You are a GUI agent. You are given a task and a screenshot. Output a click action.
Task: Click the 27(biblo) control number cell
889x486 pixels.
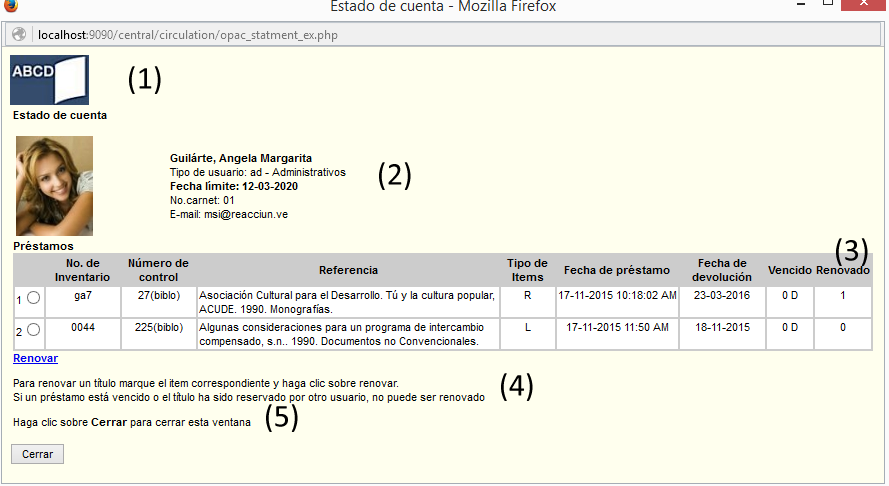click(x=158, y=296)
